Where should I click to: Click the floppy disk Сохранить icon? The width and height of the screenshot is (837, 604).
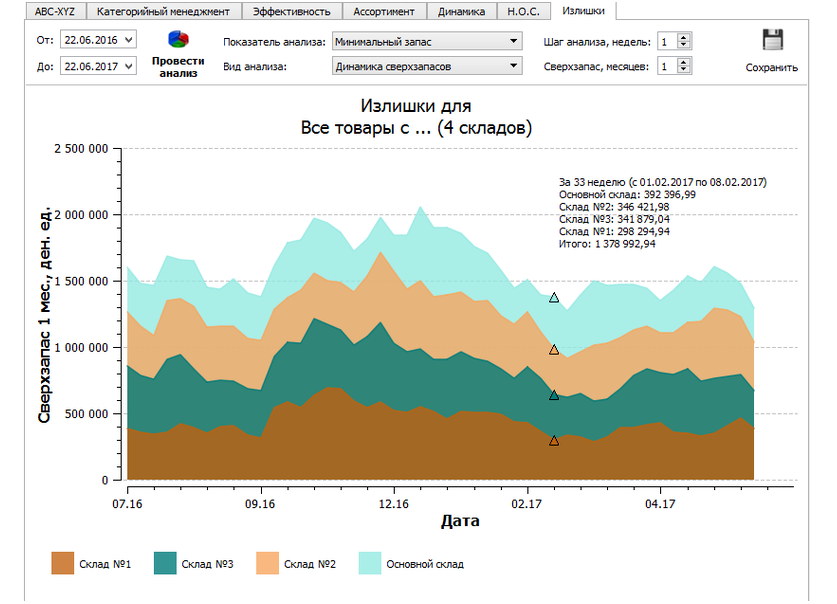tap(771, 38)
